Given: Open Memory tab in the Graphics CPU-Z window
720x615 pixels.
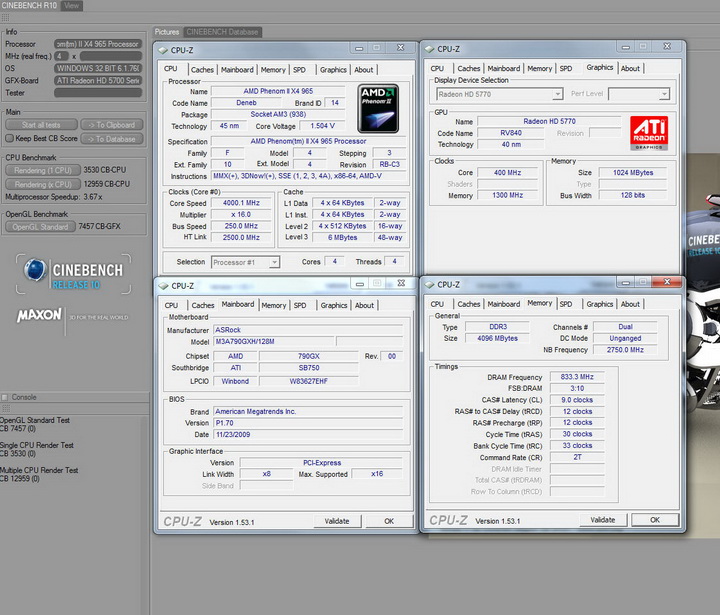Looking at the screenshot, I should tap(540, 68).
